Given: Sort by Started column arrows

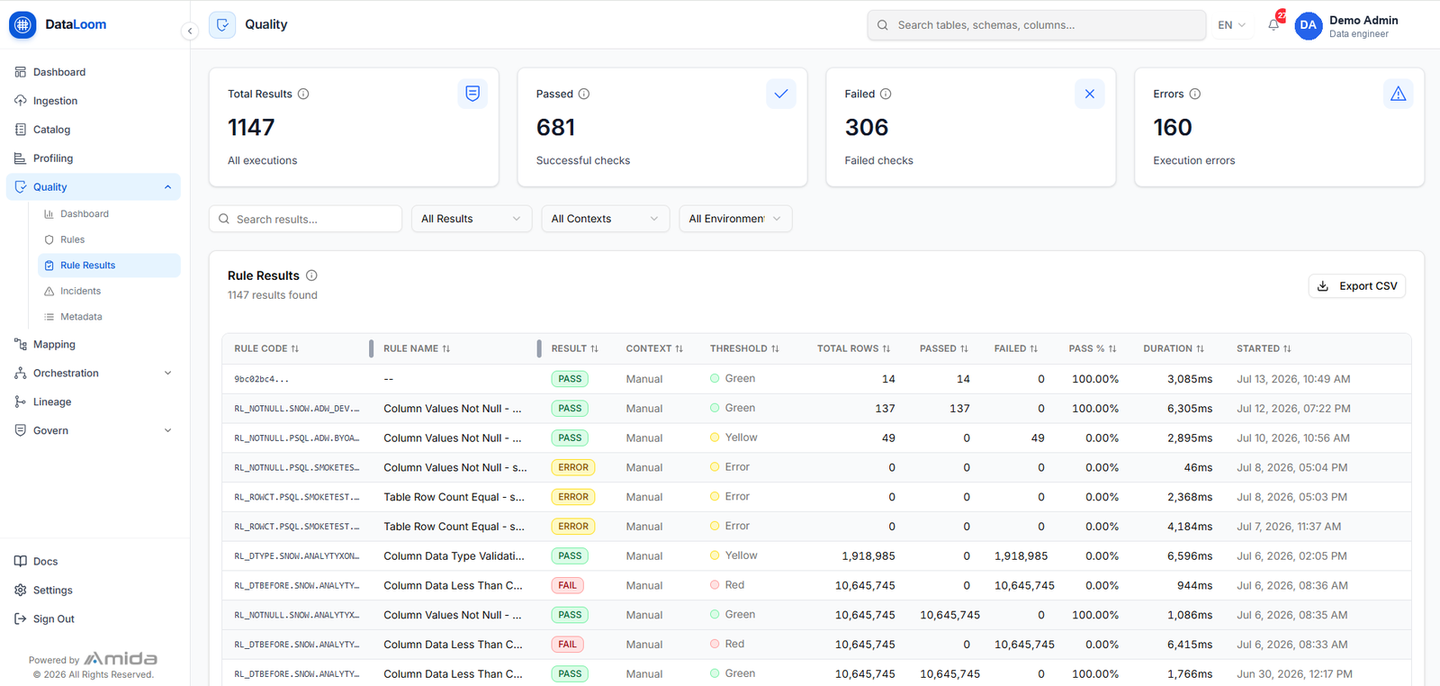Looking at the screenshot, I should click(x=1287, y=349).
